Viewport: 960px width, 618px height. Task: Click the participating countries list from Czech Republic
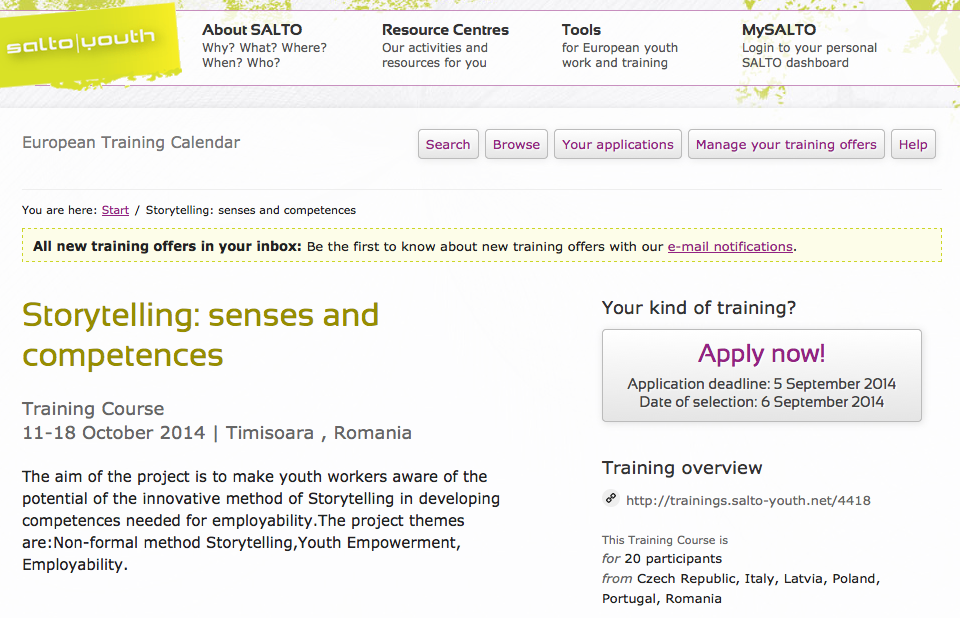(x=741, y=589)
